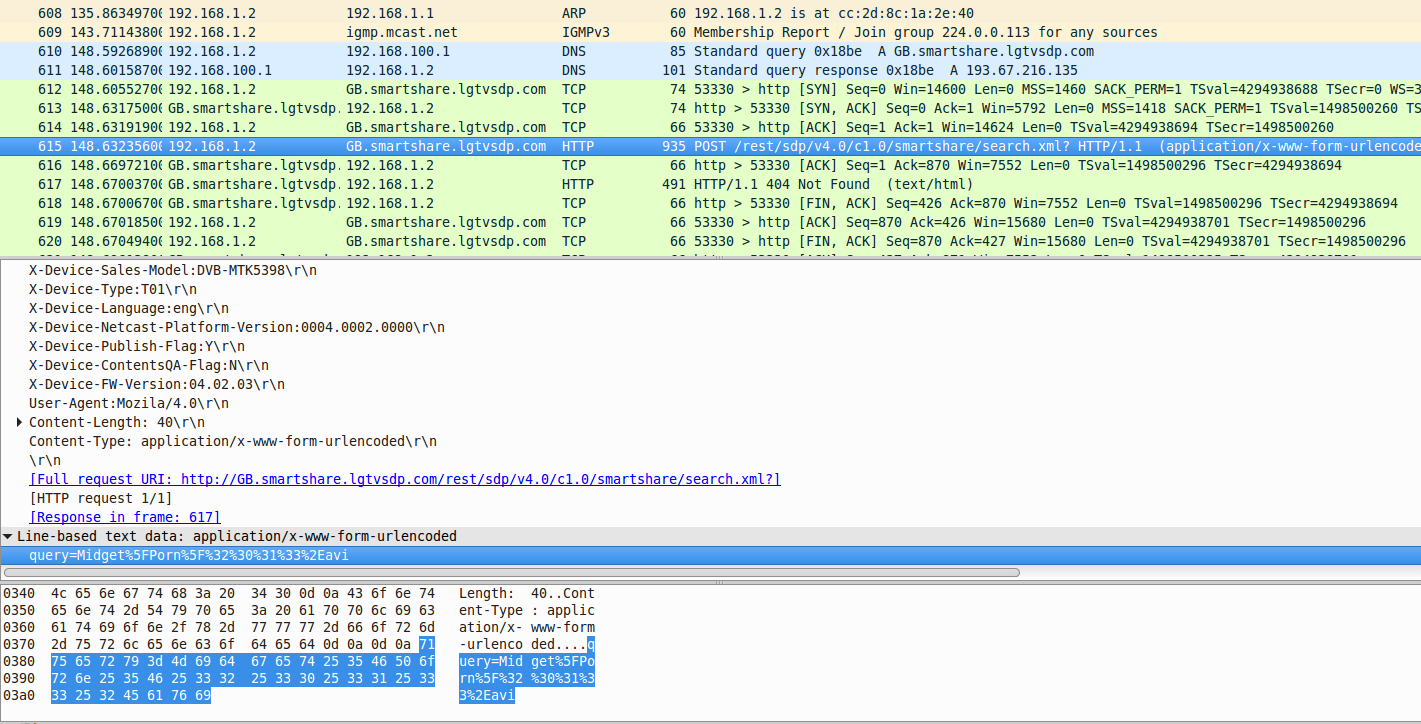Collapse the Line-based text data section
The height and width of the screenshot is (724, 1421).
click(x=8, y=536)
